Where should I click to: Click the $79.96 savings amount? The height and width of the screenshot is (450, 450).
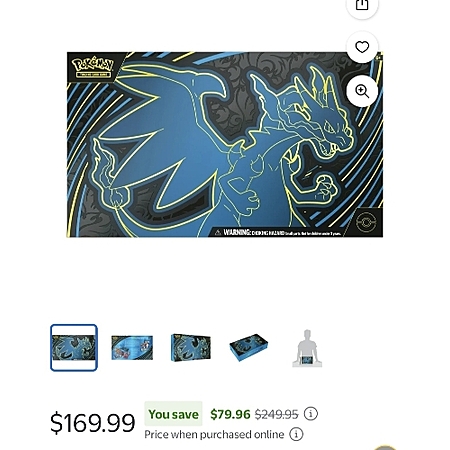[230, 414]
